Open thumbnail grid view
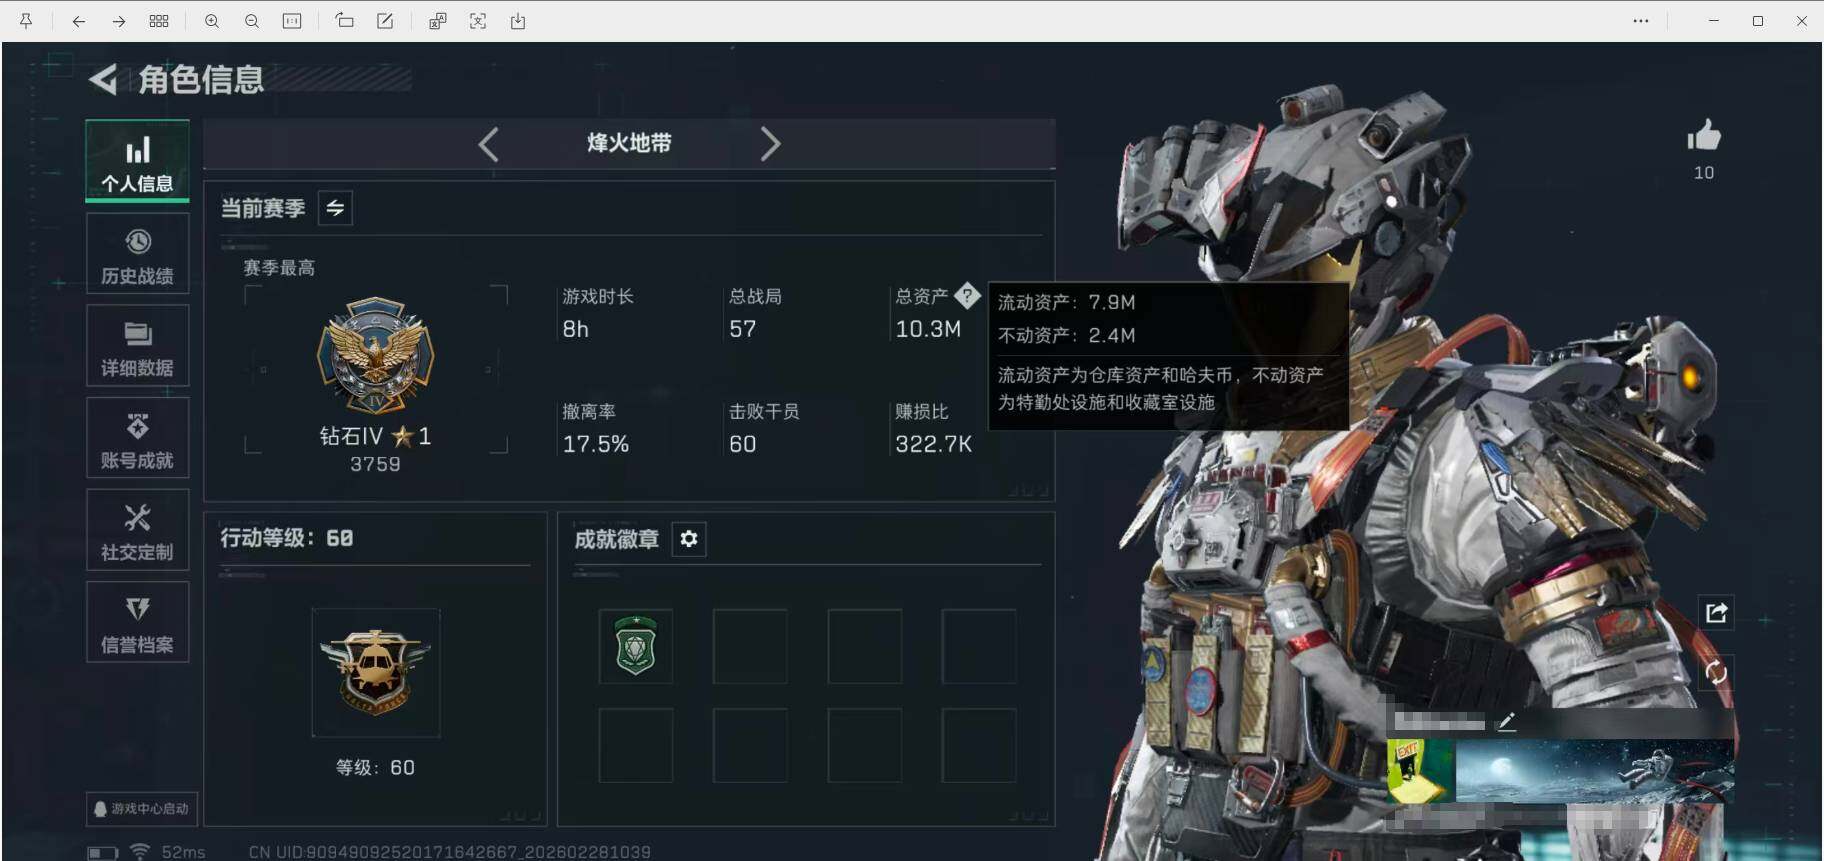Viewport: 1824px width, 861px height. click(x=159, y=21)
